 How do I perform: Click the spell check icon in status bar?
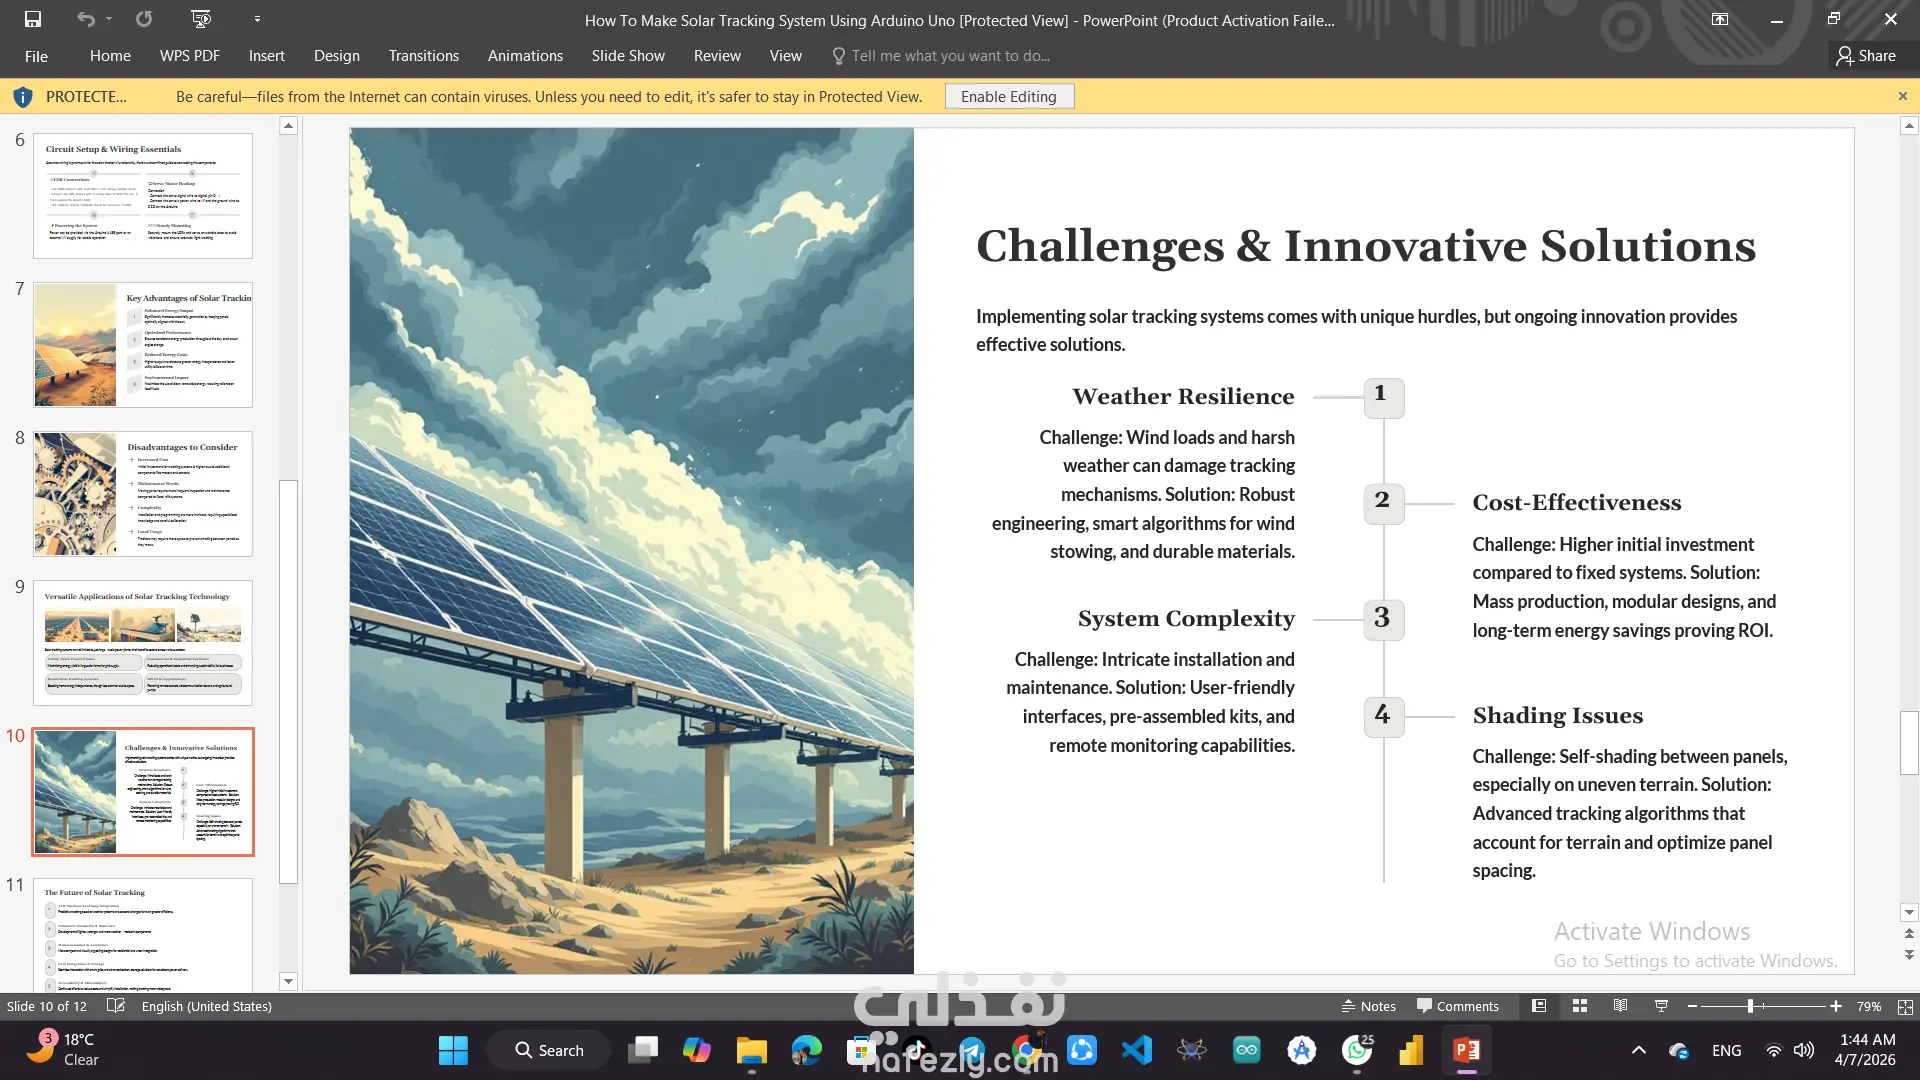click(116, 1006)
